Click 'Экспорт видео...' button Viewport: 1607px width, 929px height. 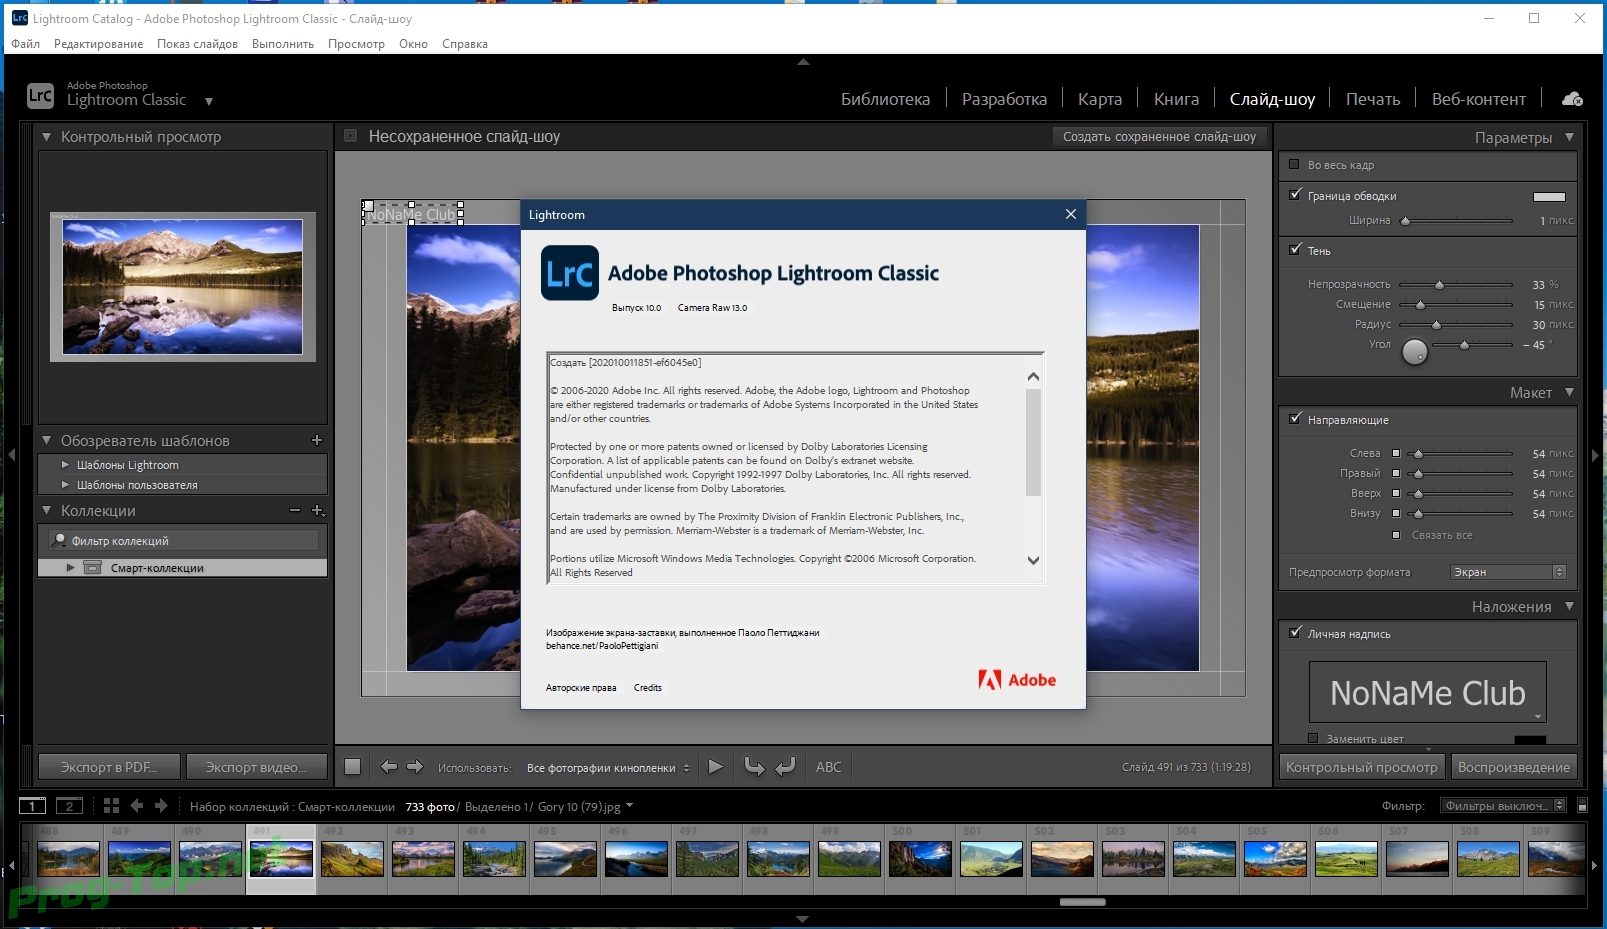pyautogui.click(x=256, y=767)
